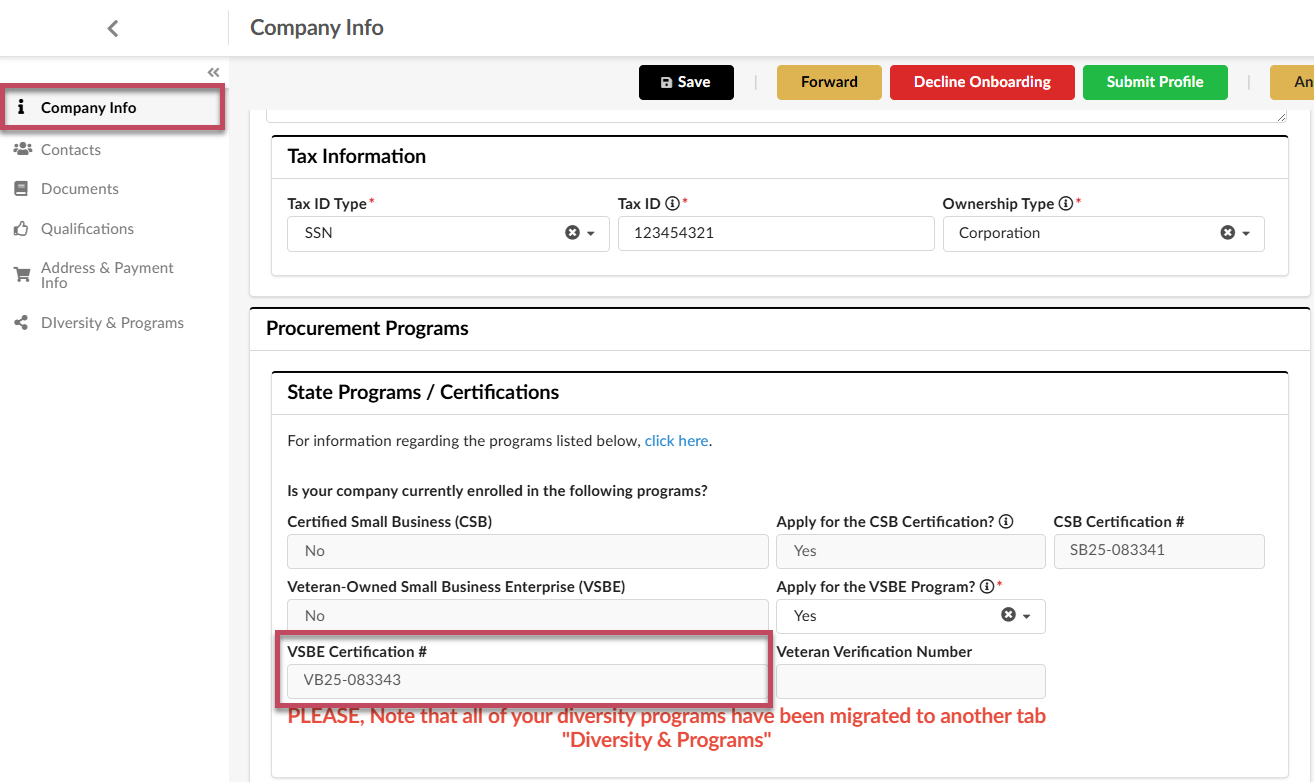Click the VSBE Certification # field
Screen dimensions: 1314x782
(x=527, y=681)
